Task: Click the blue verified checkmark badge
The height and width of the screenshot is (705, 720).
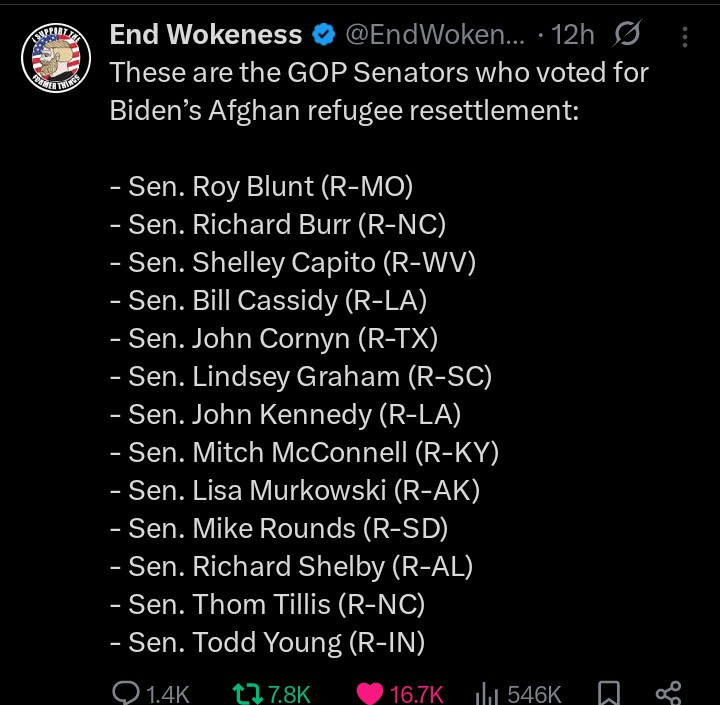Action: click(323, 36)
